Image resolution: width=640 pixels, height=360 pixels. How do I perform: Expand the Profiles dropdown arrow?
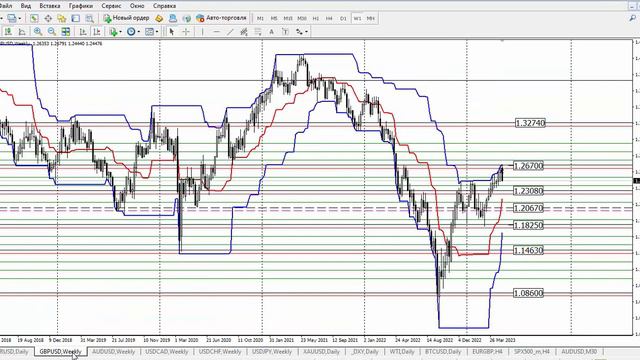tap(20, 18)
